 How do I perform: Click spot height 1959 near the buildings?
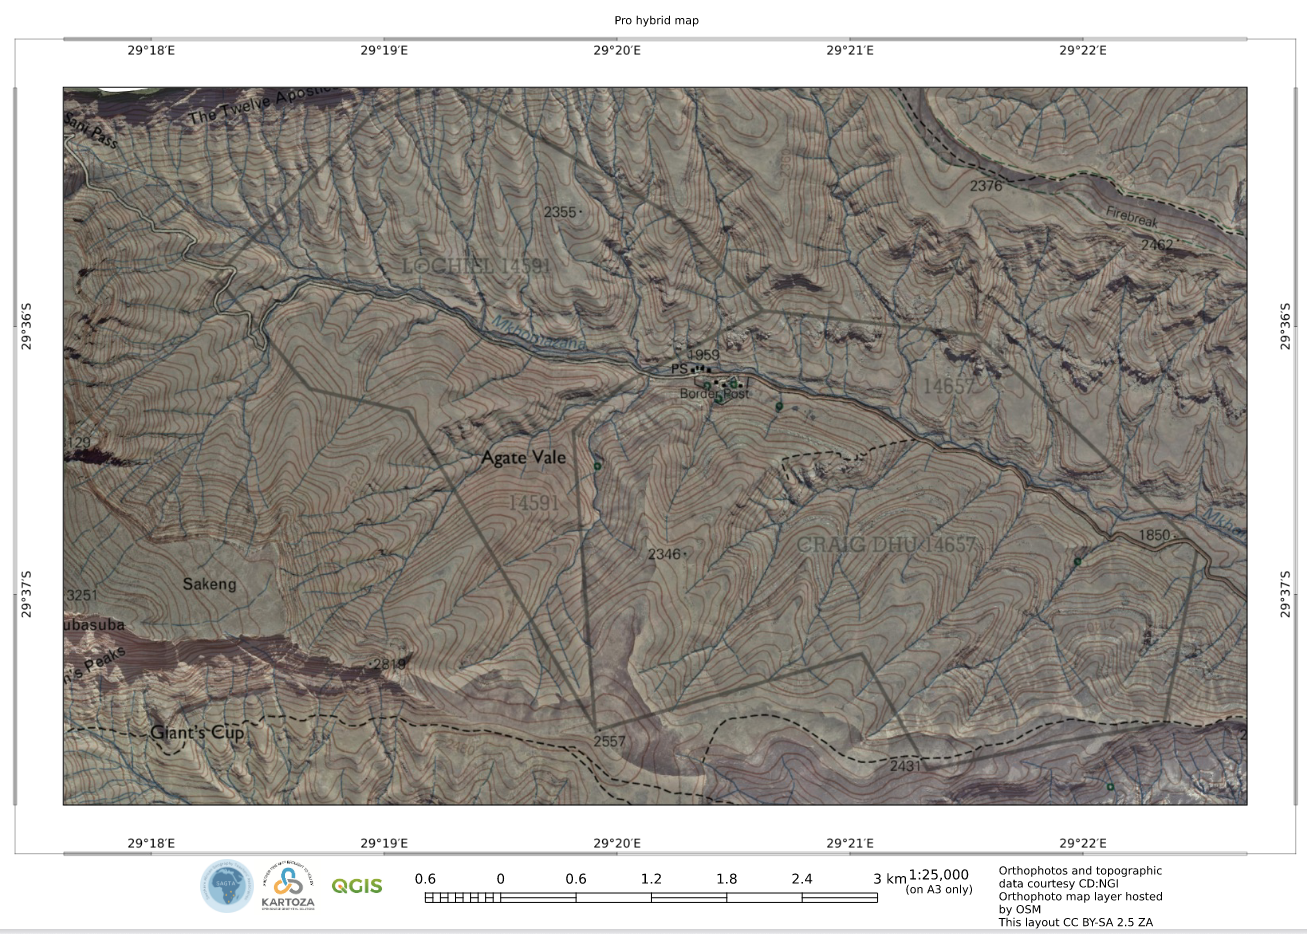704,355
